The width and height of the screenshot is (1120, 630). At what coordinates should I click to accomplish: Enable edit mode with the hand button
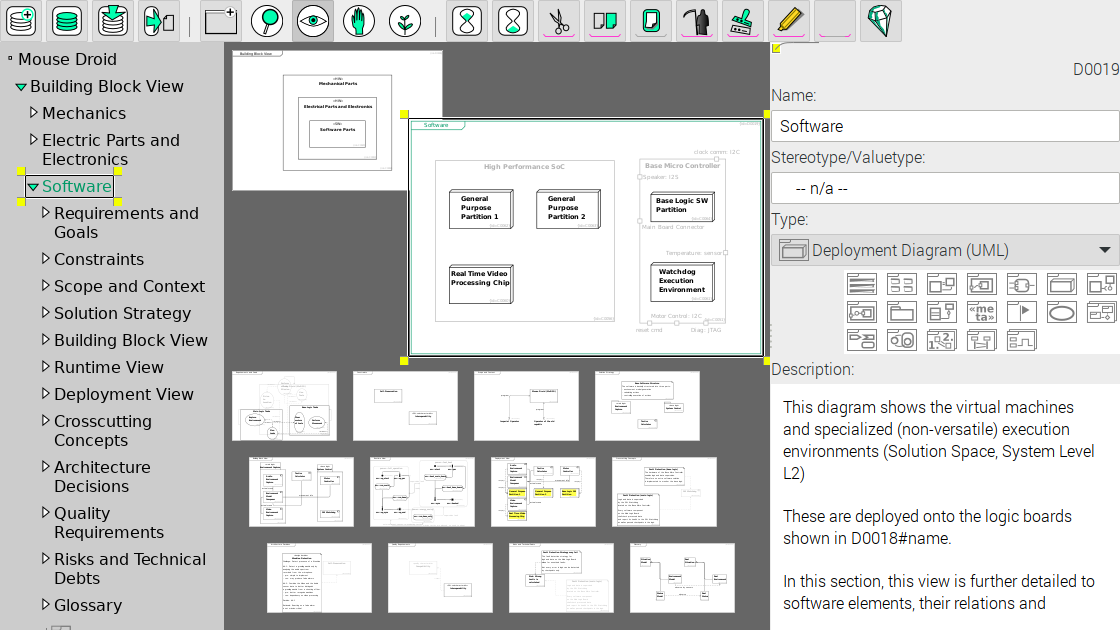(x=359, y=20)
